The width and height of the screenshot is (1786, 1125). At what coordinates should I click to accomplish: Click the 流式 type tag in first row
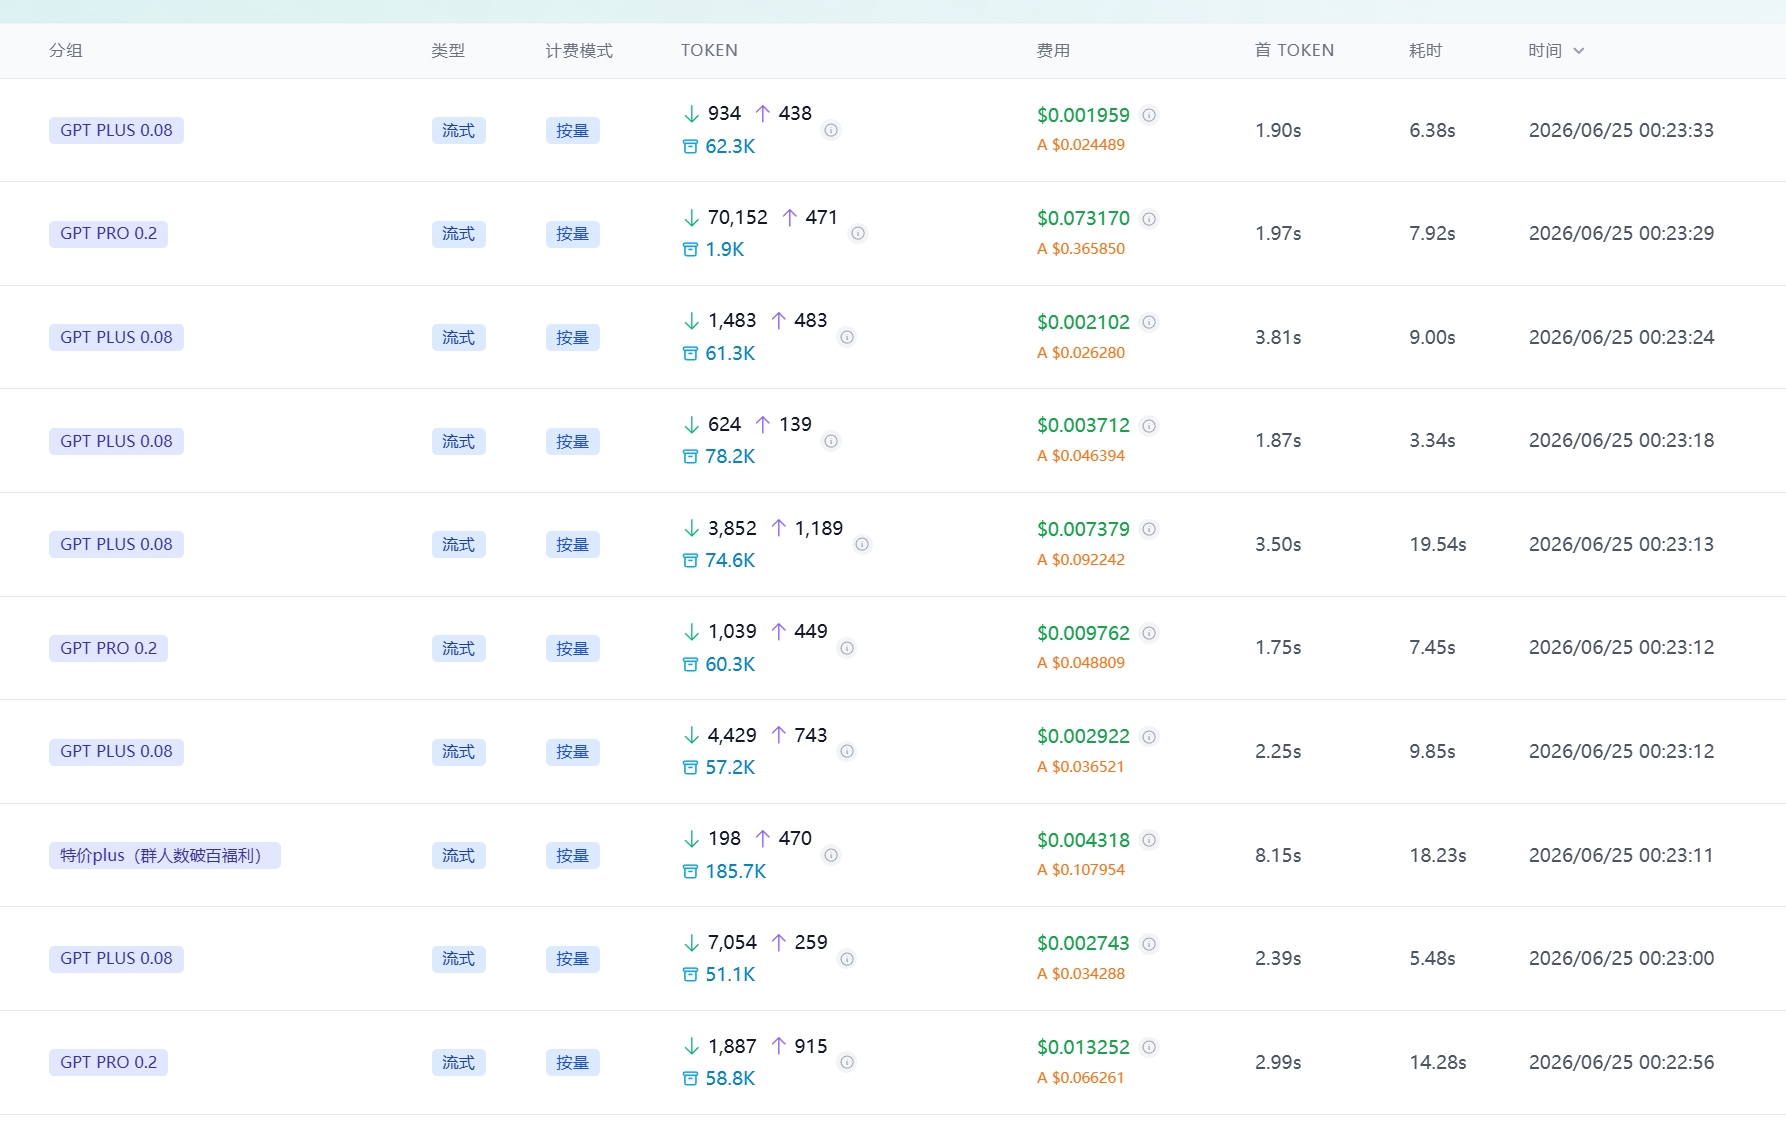tap(459, 130)
